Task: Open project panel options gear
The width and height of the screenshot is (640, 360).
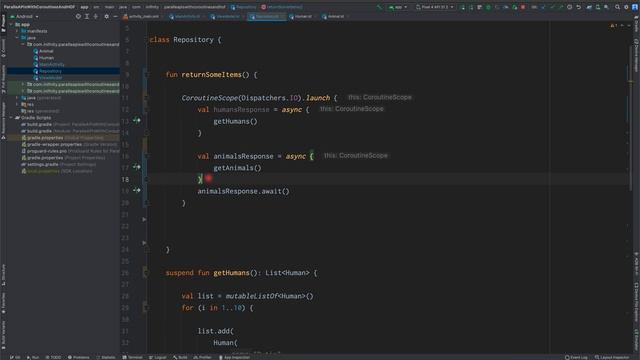Action: click(x=107, y=17)
